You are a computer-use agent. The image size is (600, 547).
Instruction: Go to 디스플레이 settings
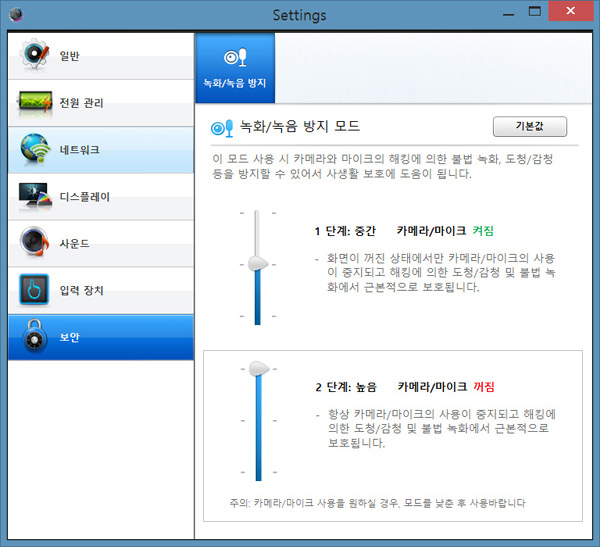coord(101,197)
